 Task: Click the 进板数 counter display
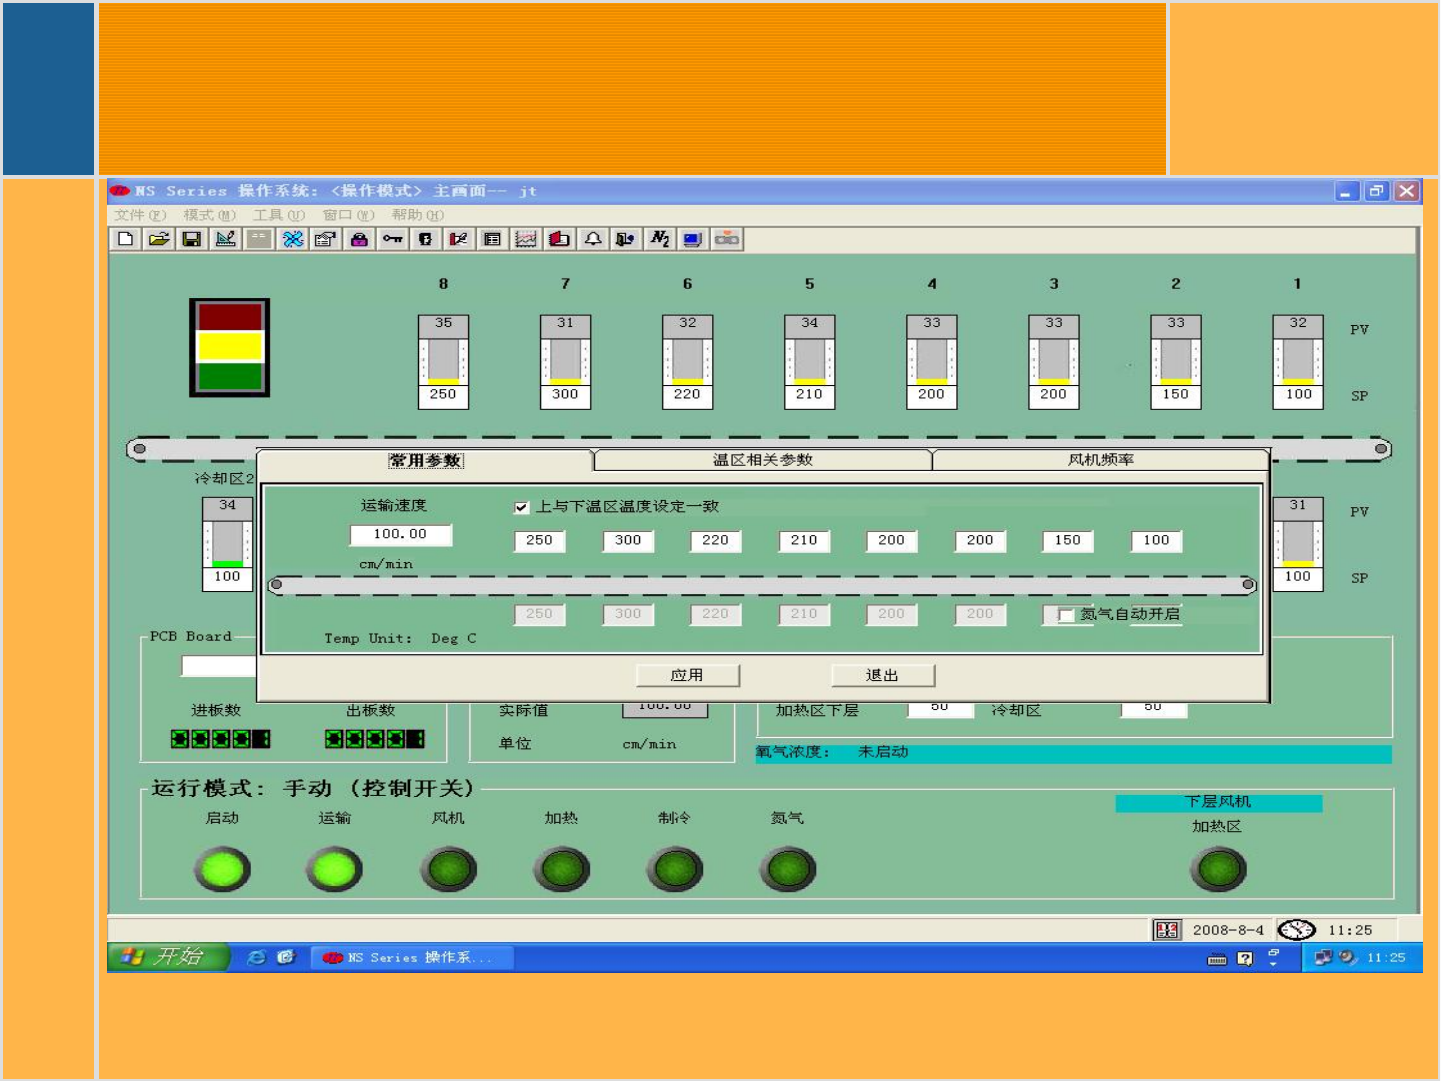pyautogui.click(x=220, y=739)
